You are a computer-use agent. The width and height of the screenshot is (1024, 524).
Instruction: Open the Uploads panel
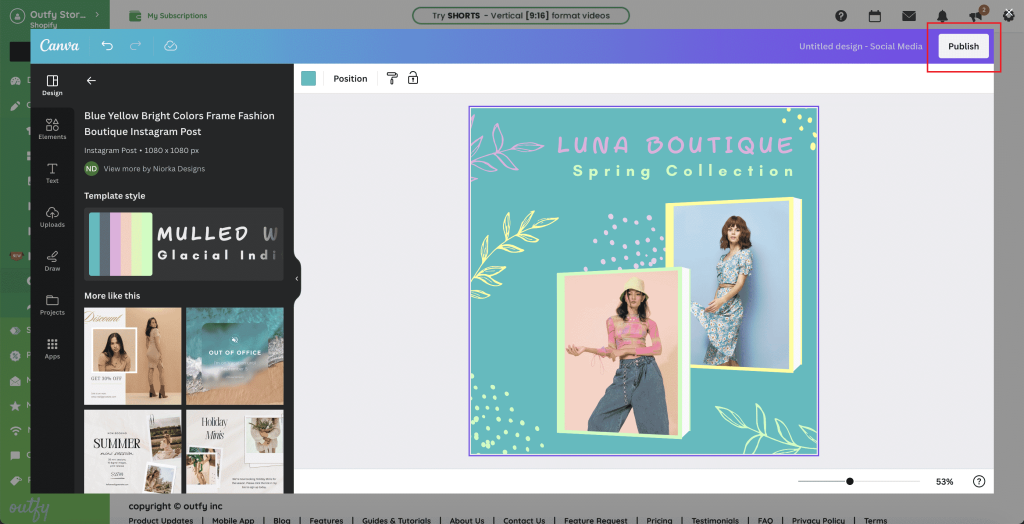[x=52, y=216]
